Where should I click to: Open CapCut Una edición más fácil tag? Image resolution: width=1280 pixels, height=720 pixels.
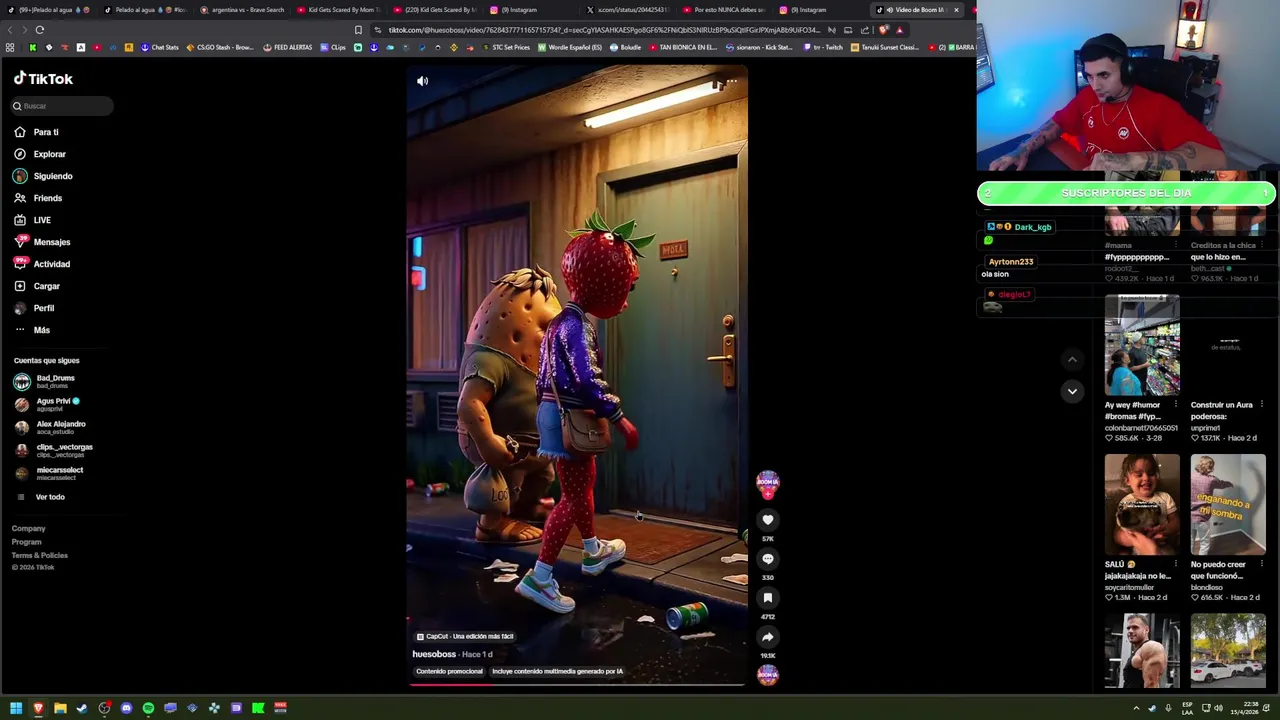[465, 636]
